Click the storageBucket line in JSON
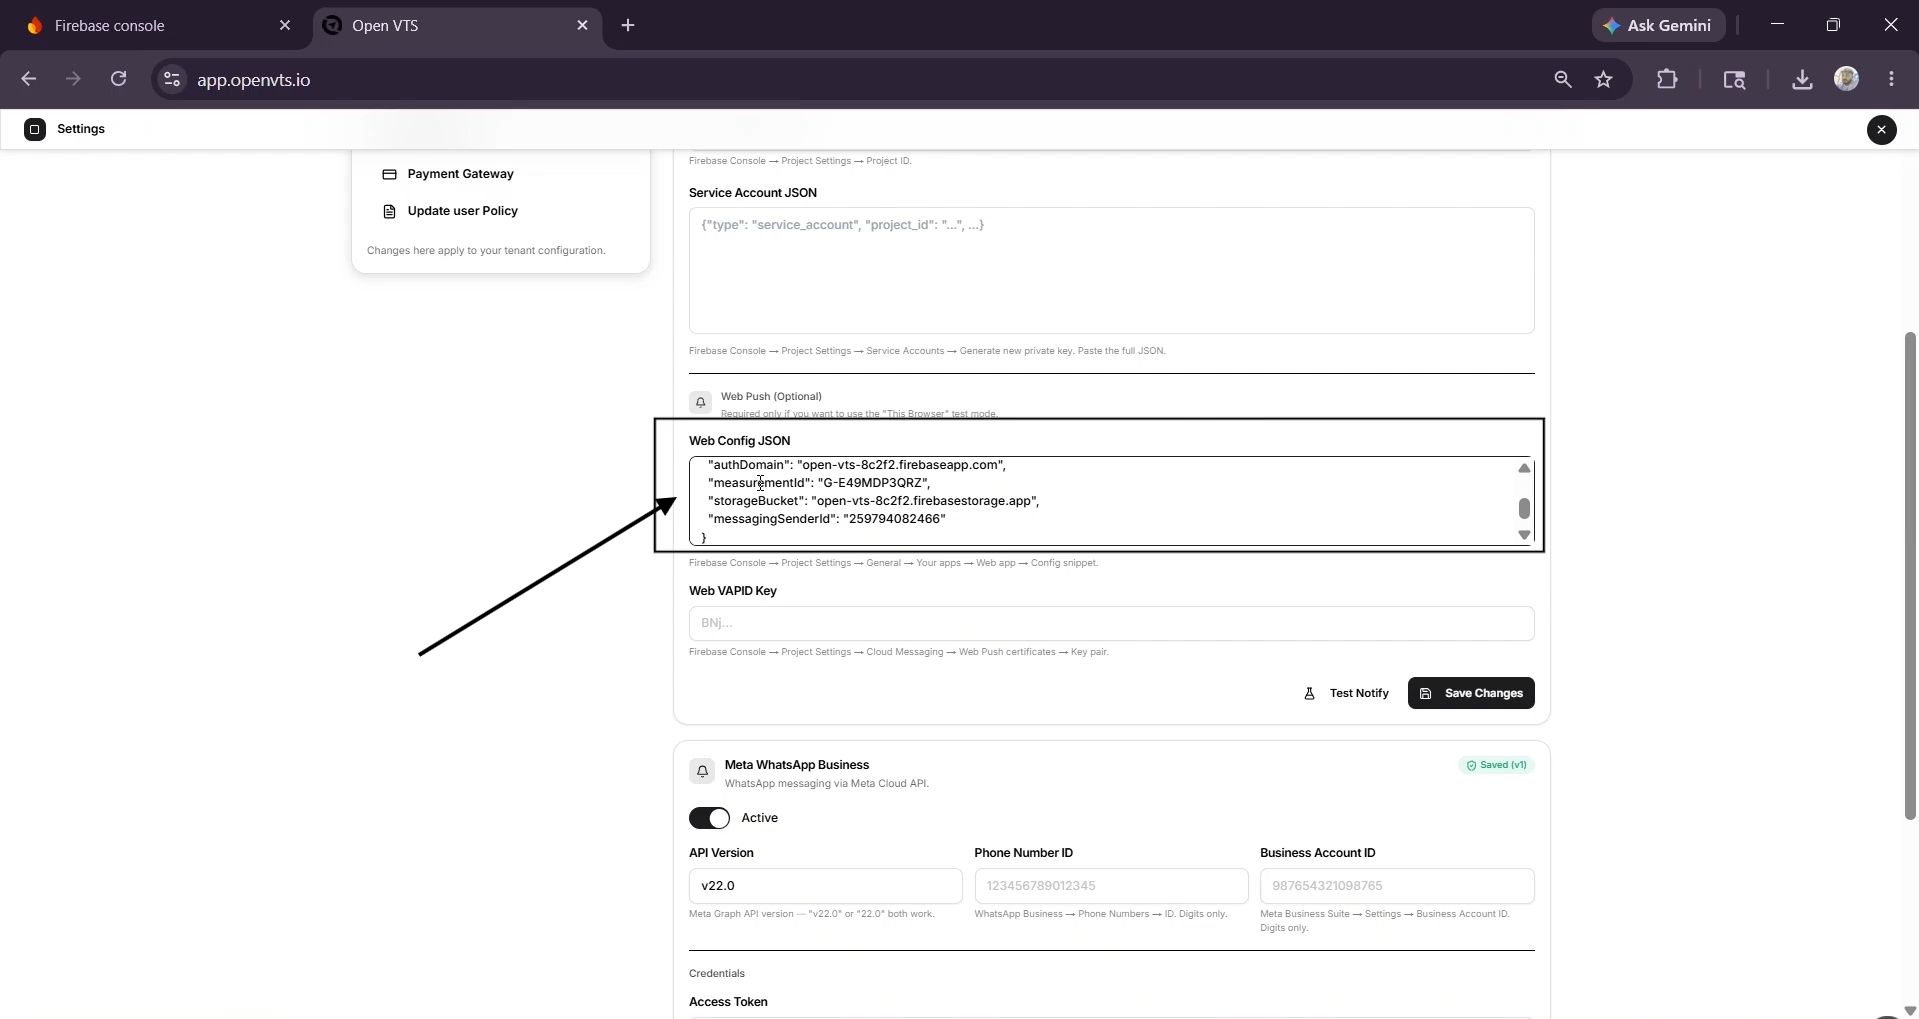1919x1019 pixels. [x=874, y=501]
